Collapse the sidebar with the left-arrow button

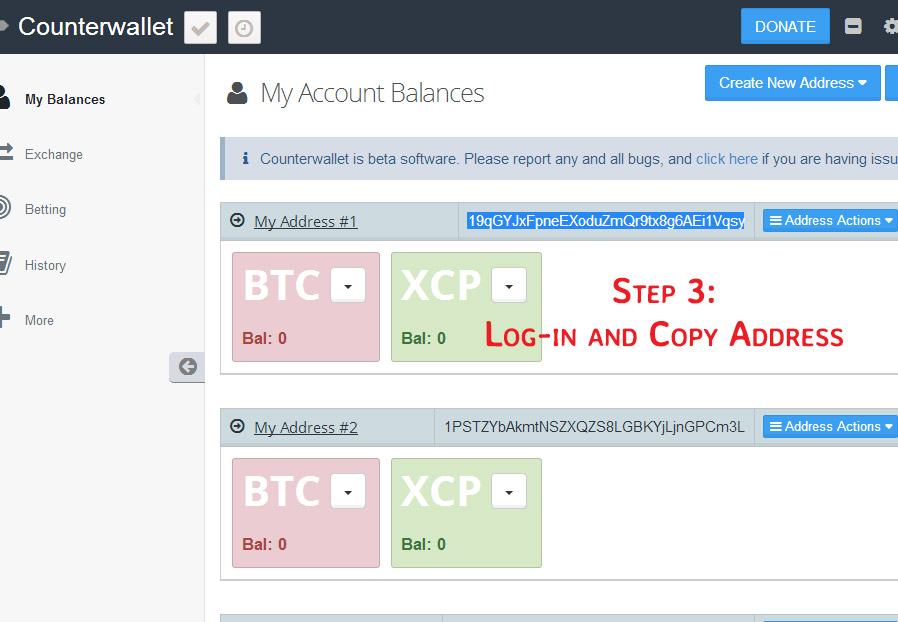click(x=187, y=367)
